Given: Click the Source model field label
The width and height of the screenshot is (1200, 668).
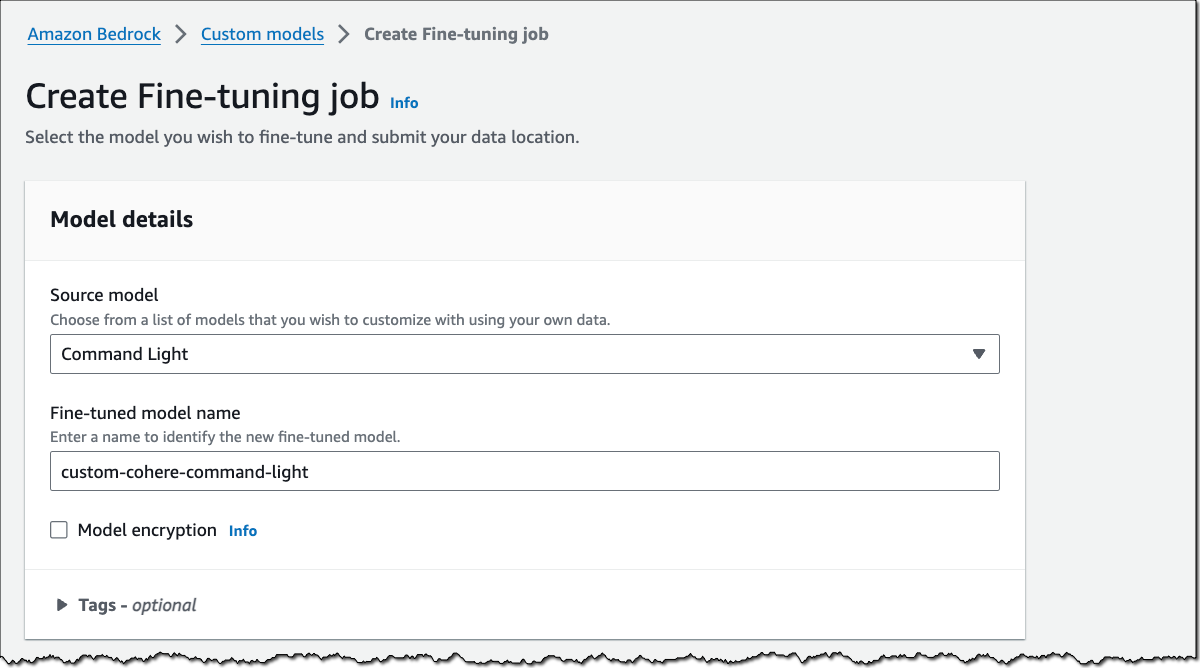Looking at the screenshot, I should coord(104,295).
